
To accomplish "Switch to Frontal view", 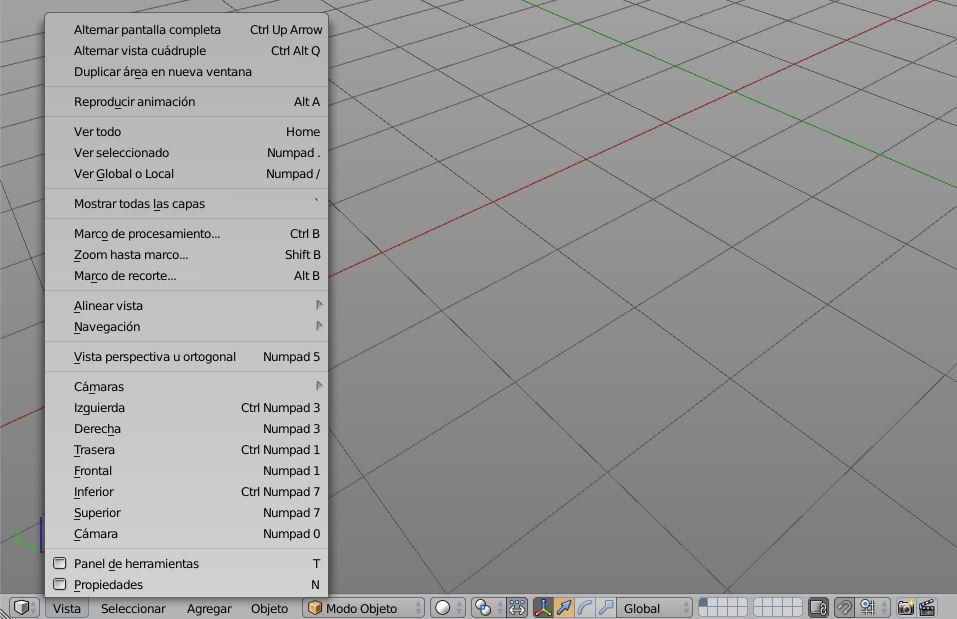I will (x=187, y=471).
